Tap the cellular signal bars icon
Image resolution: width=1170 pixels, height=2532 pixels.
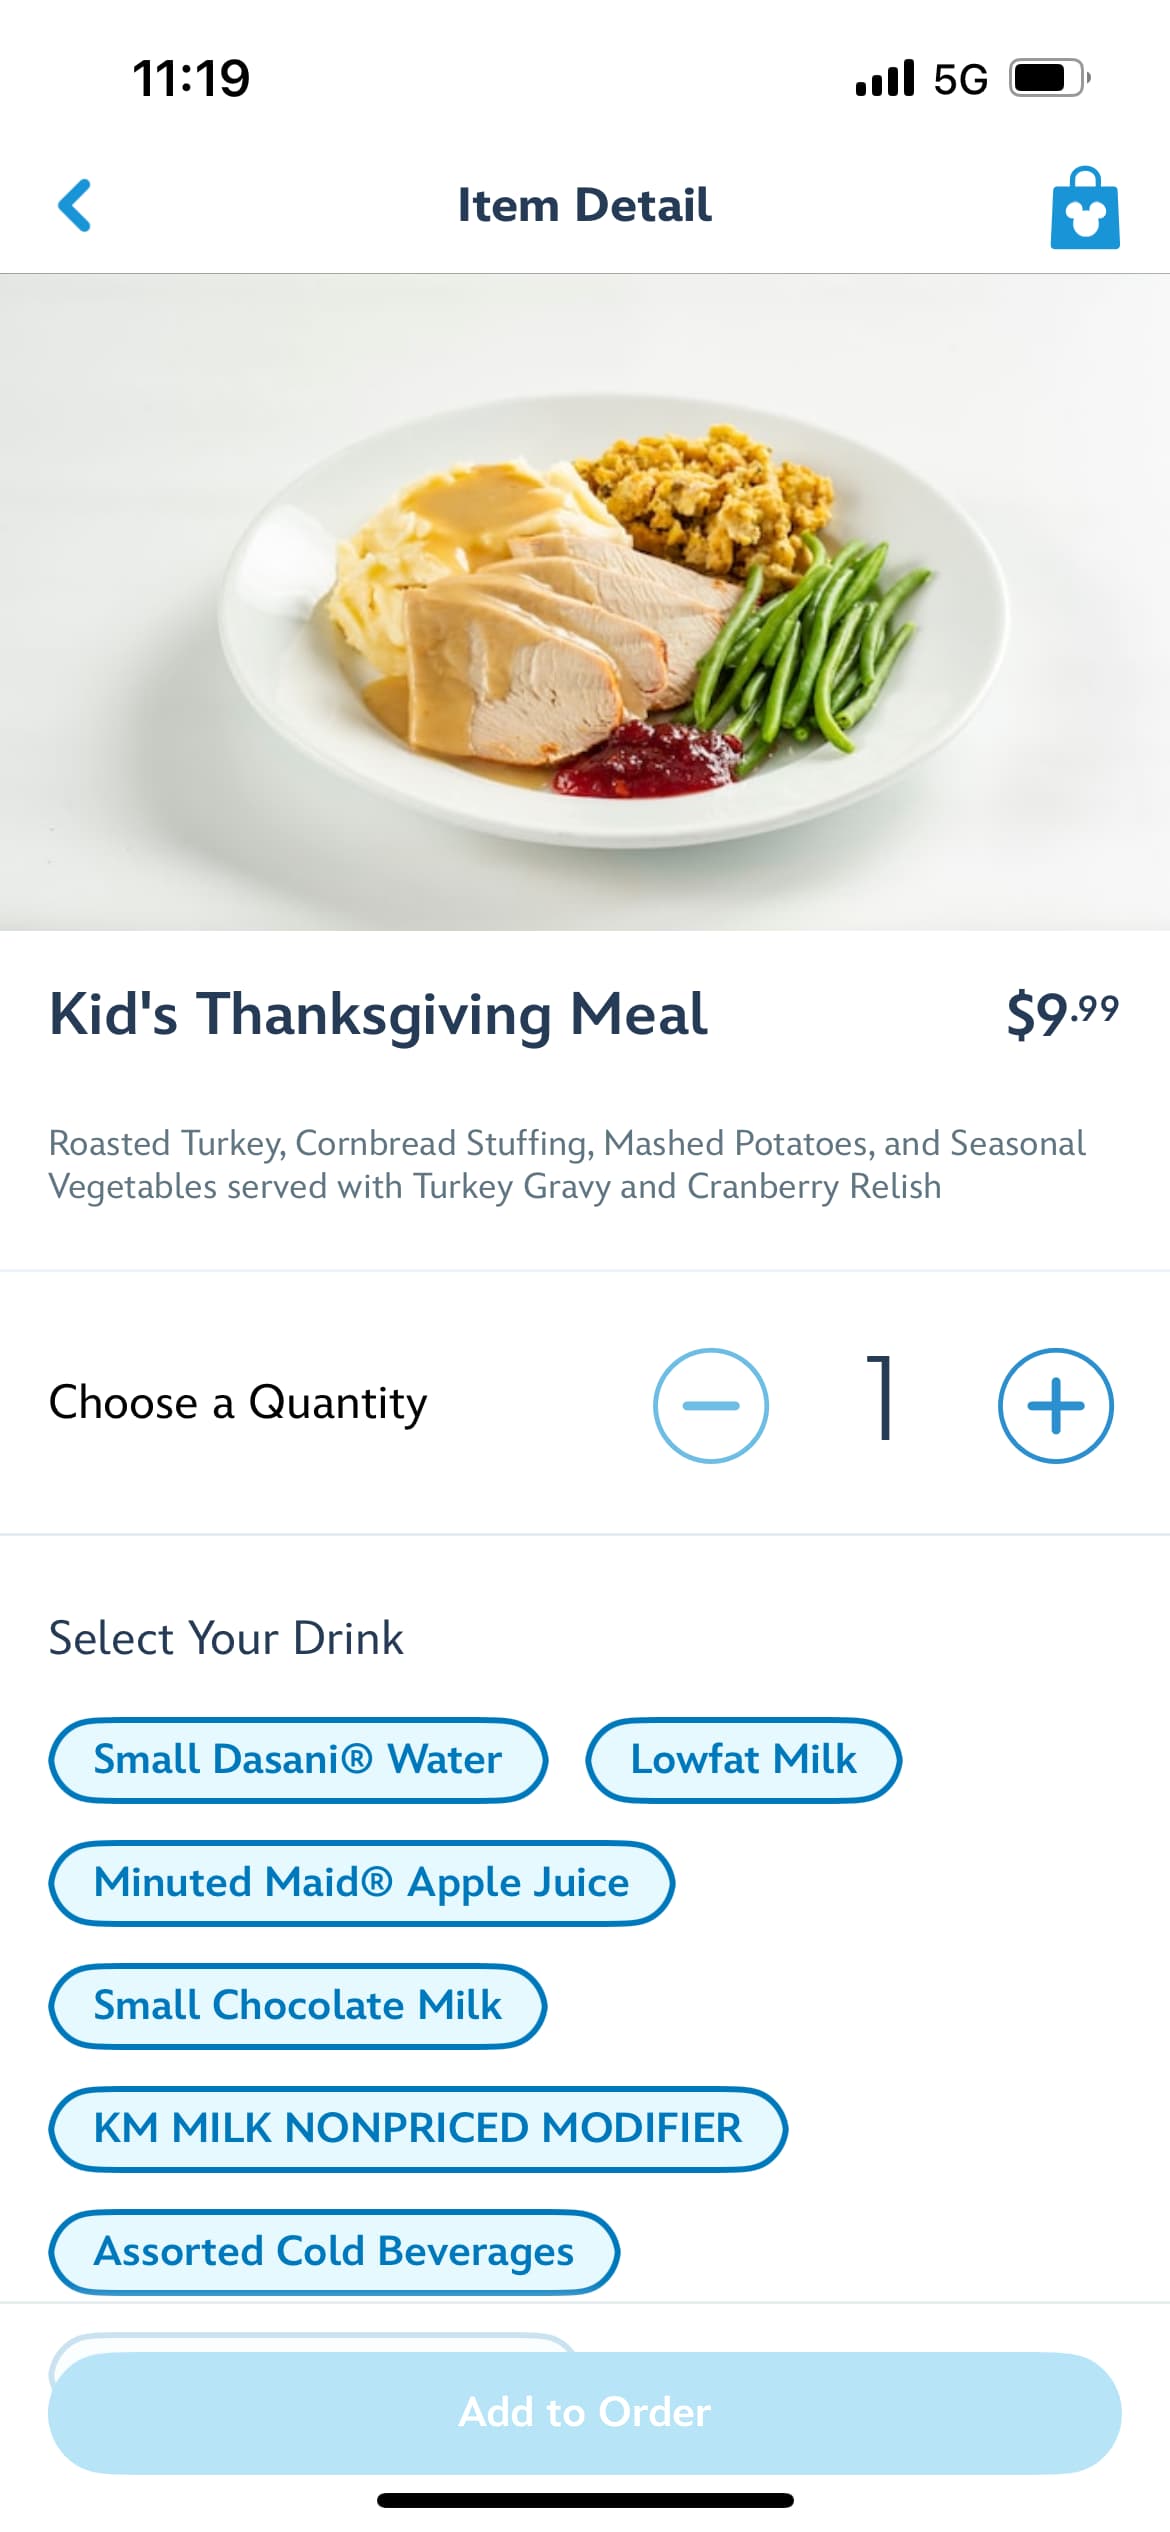pos(885,78)
